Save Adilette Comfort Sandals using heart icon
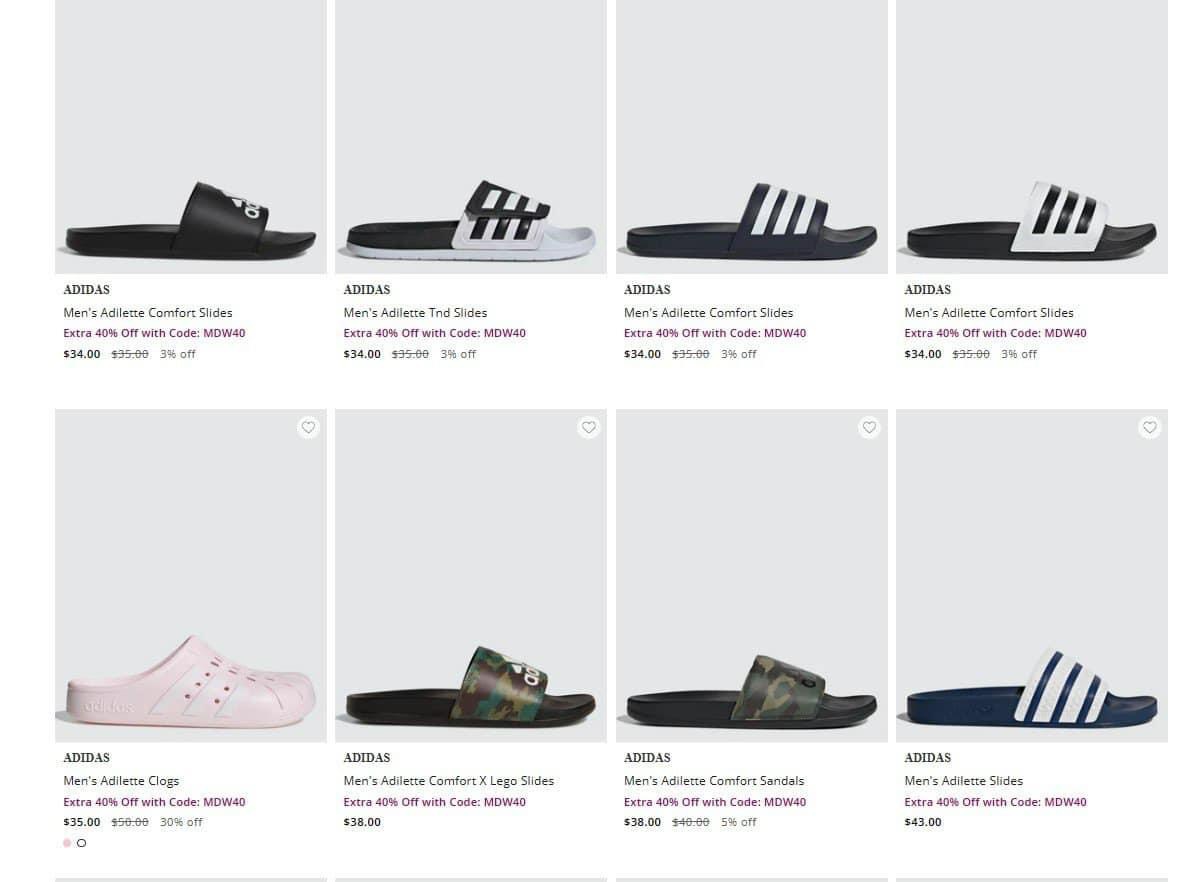Screen dimensions: 1190x882 click(869, 428)
